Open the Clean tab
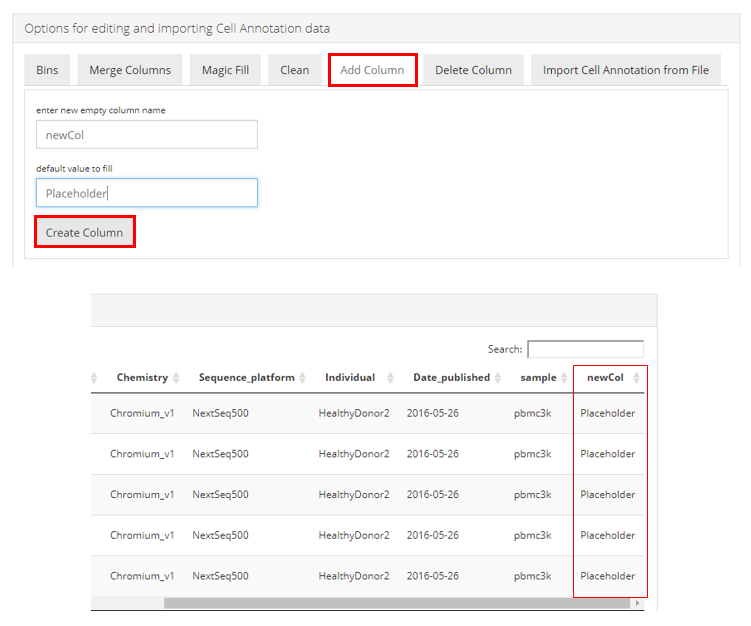 click(294, 70)
